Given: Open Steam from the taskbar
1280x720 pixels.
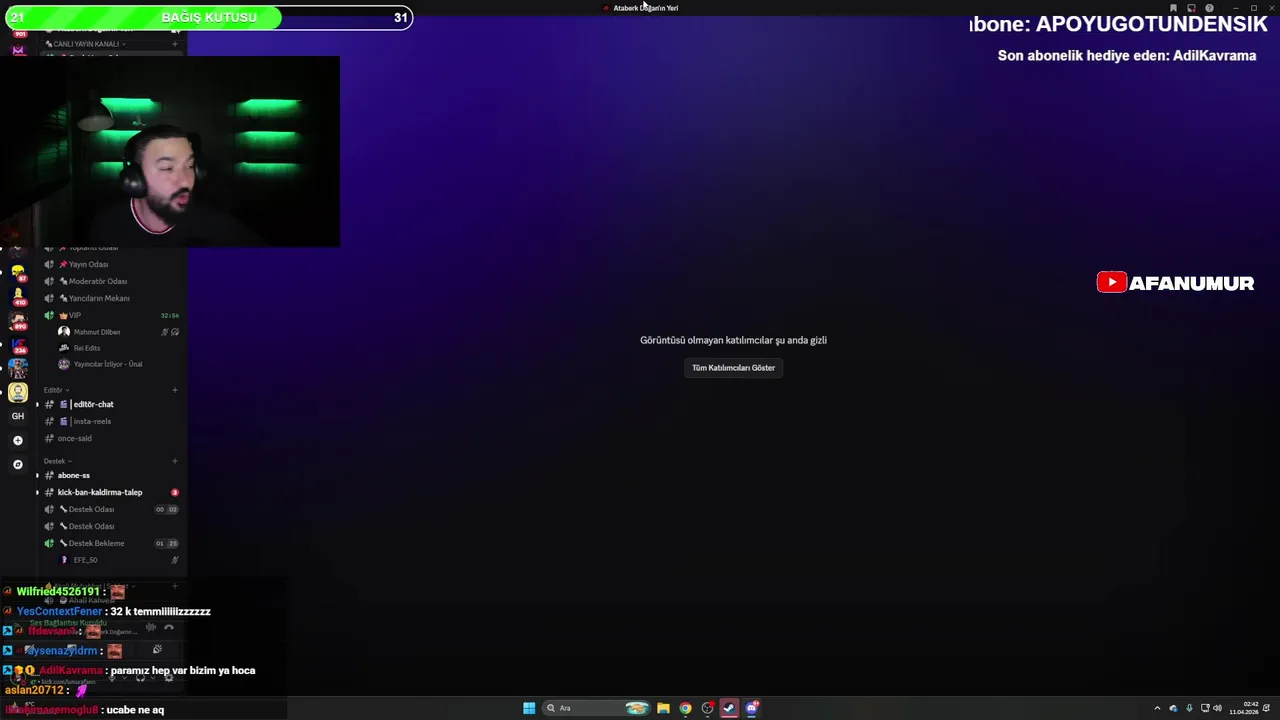Looking at the screenshot, I should pyautogui.click(x=729, y=708).
